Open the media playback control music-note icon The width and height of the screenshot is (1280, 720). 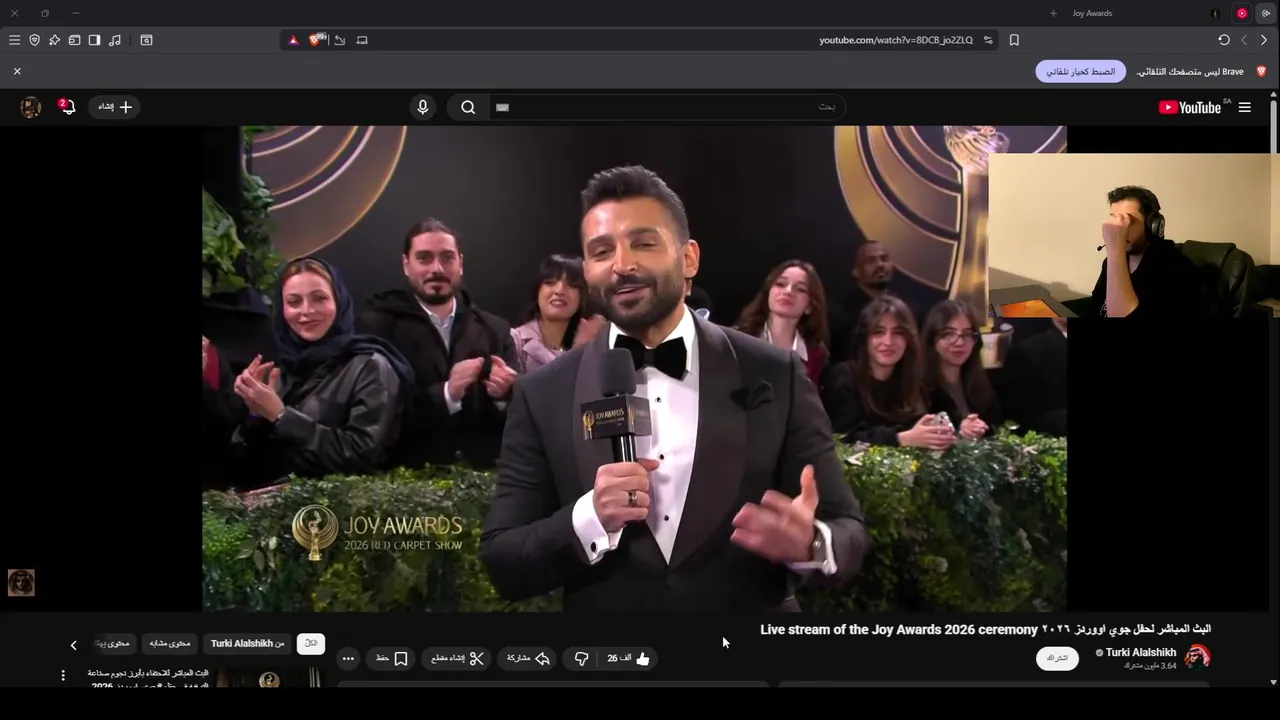click(115, 40)
